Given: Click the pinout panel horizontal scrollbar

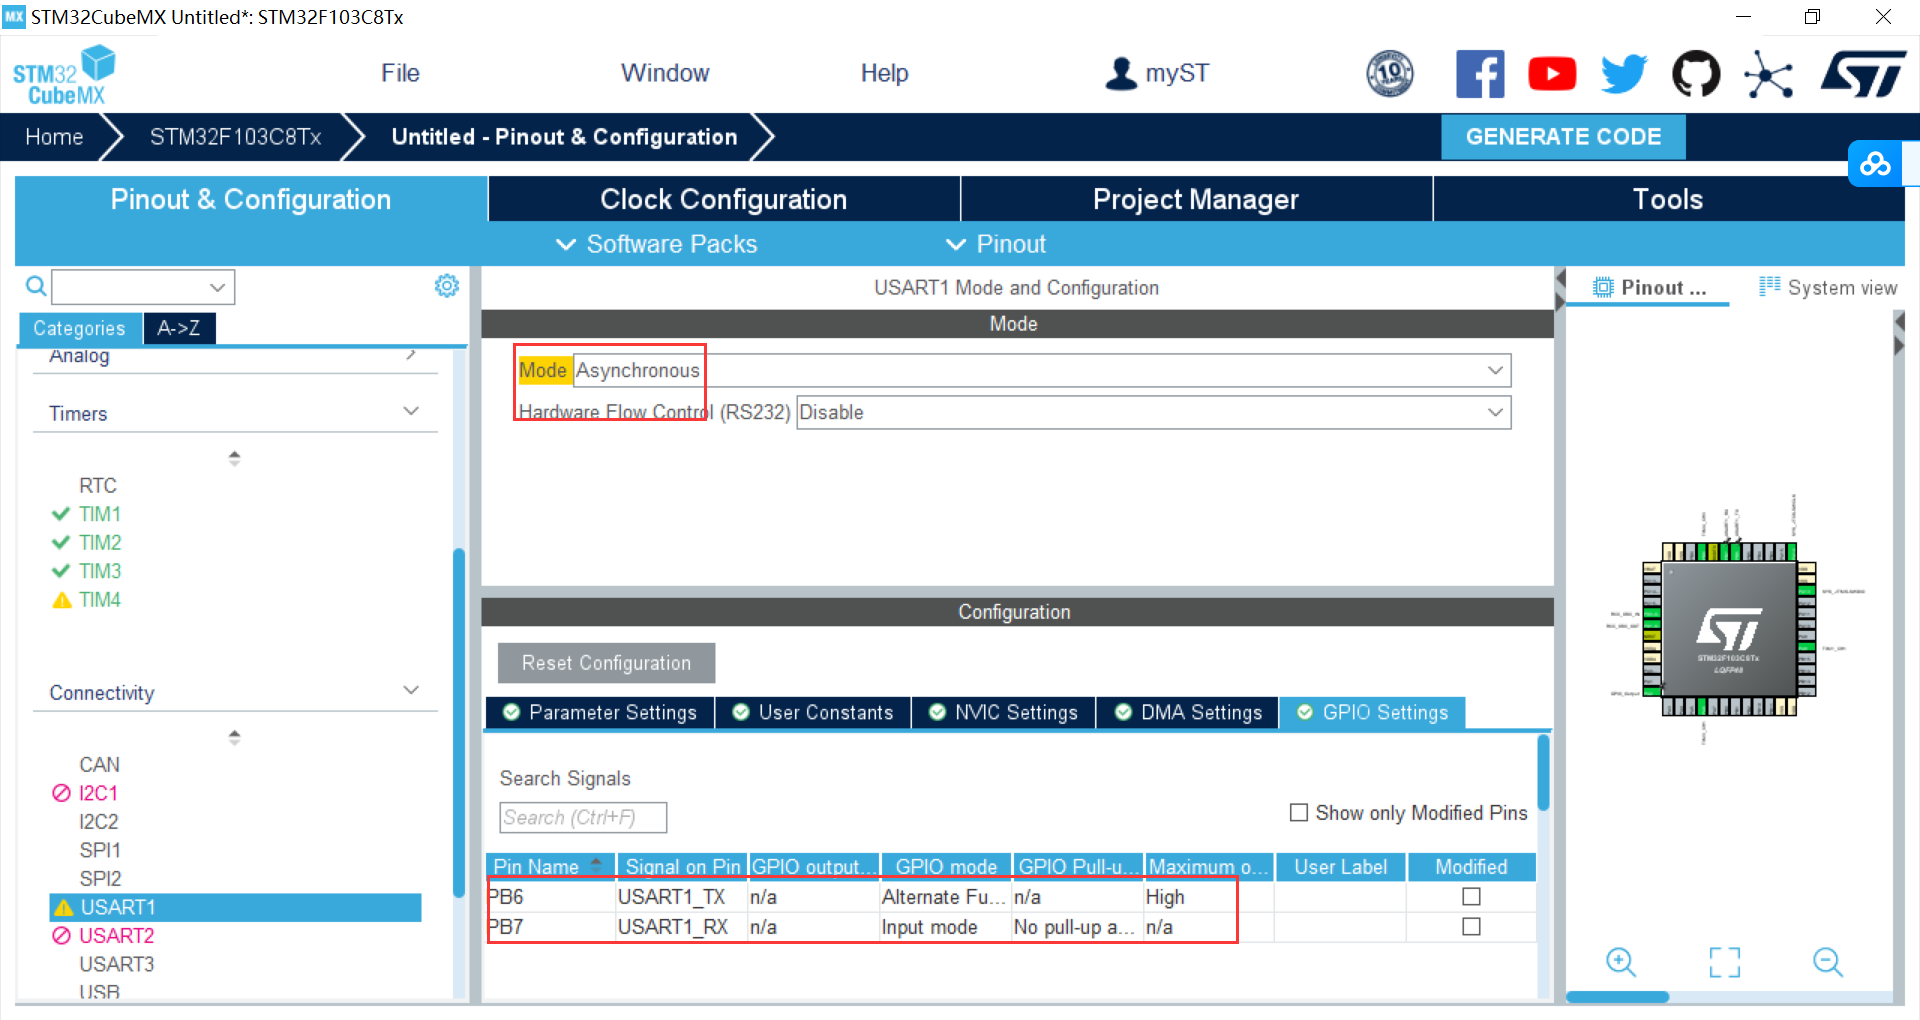Looking at the screenshot, I should click(1617, 997).
